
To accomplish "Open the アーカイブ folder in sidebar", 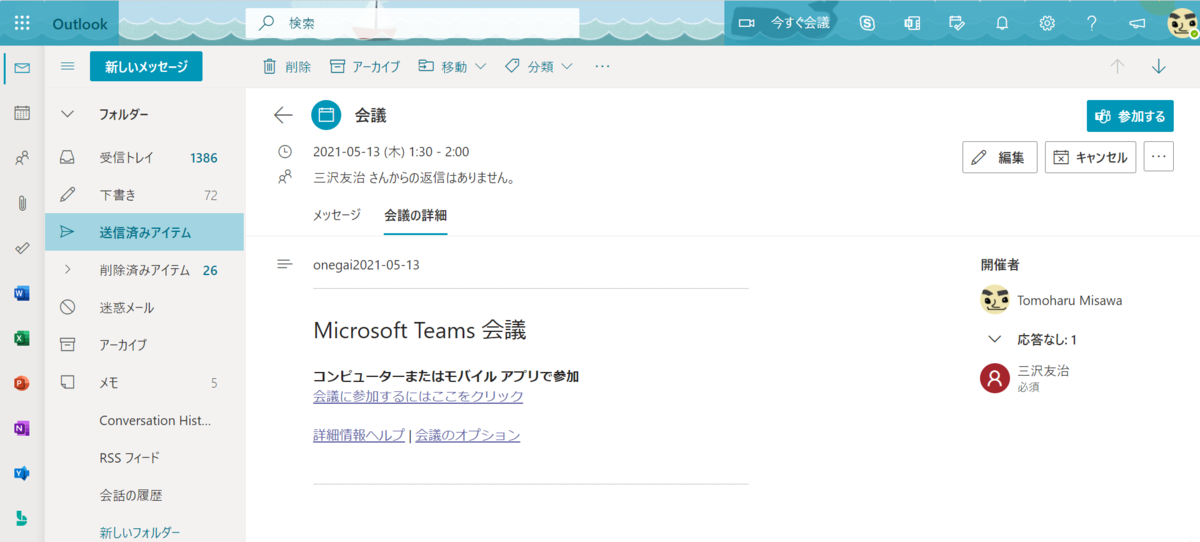I will point(145,345).
